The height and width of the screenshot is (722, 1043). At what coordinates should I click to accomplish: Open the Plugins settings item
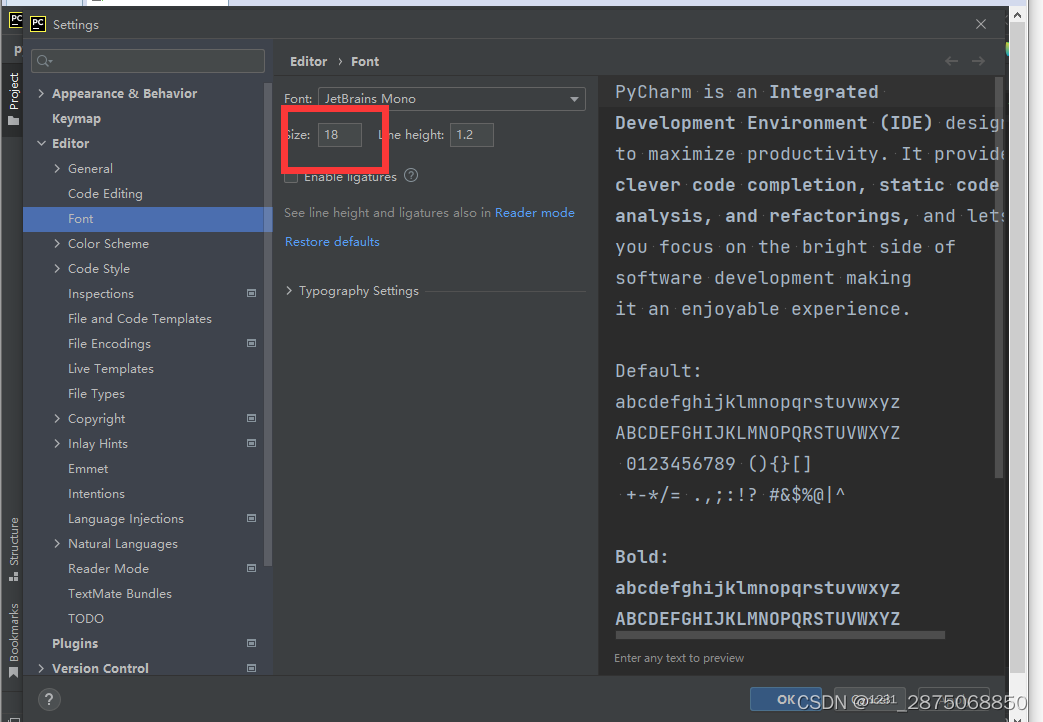pyautogui.click(x=75, y=643)
